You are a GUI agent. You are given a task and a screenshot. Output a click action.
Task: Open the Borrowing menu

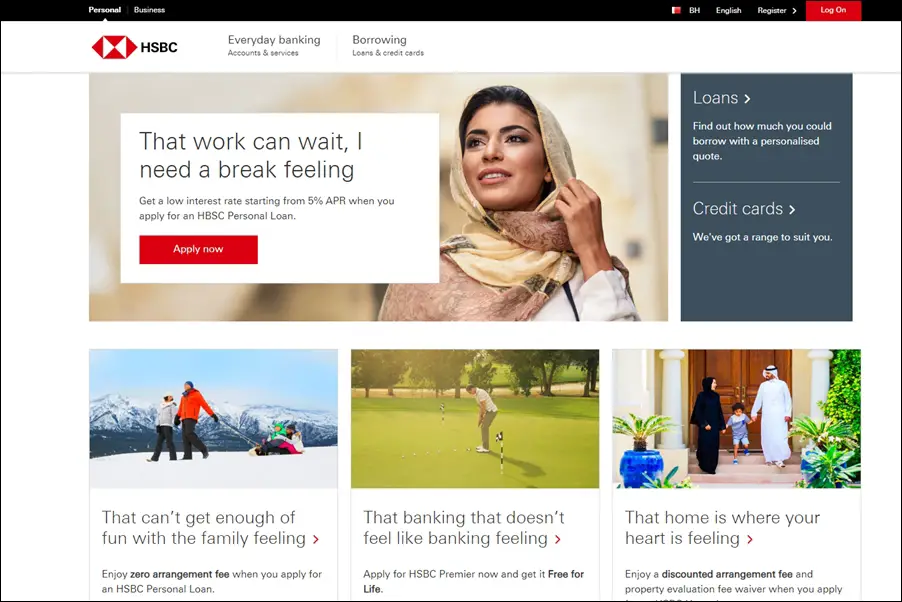click(388, 45)
